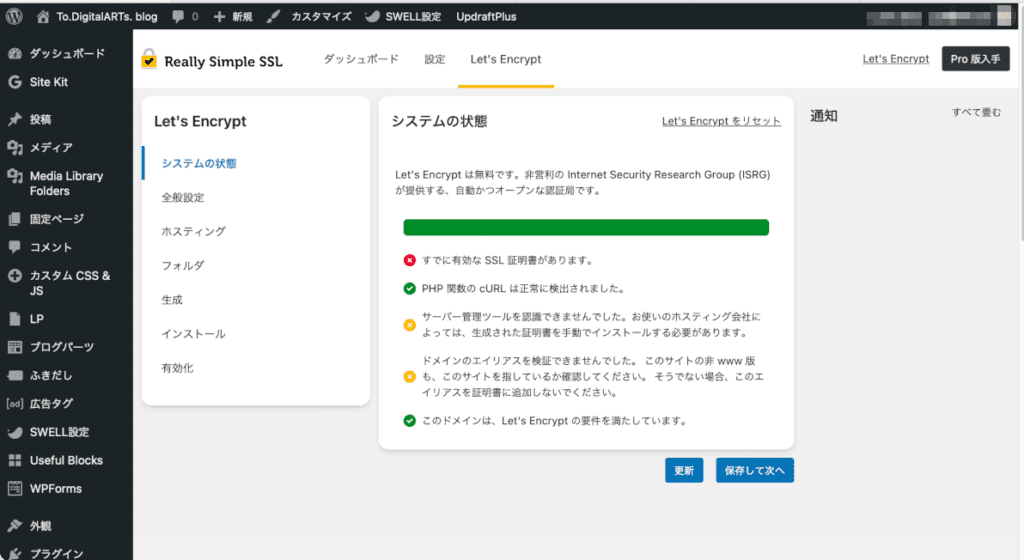Open カスタマイズ in the admin bar
1024x560 pixels.
click(309, 16)
